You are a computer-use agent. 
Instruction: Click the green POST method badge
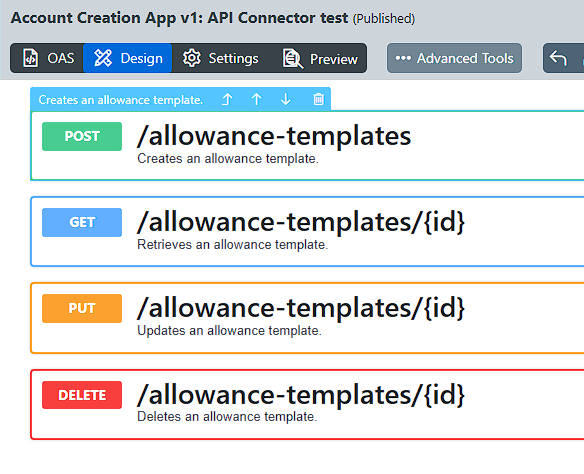pos(82,136)
